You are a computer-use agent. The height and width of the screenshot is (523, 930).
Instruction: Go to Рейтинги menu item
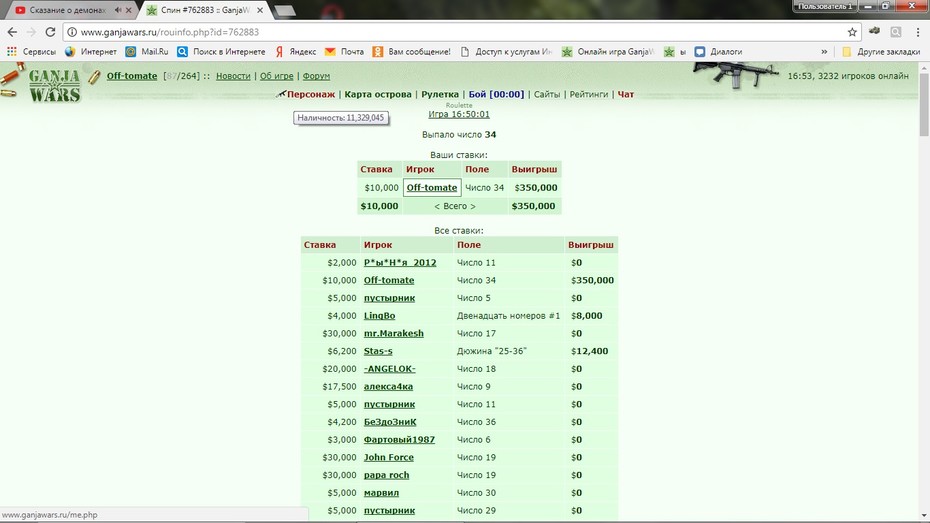(589, 94)
